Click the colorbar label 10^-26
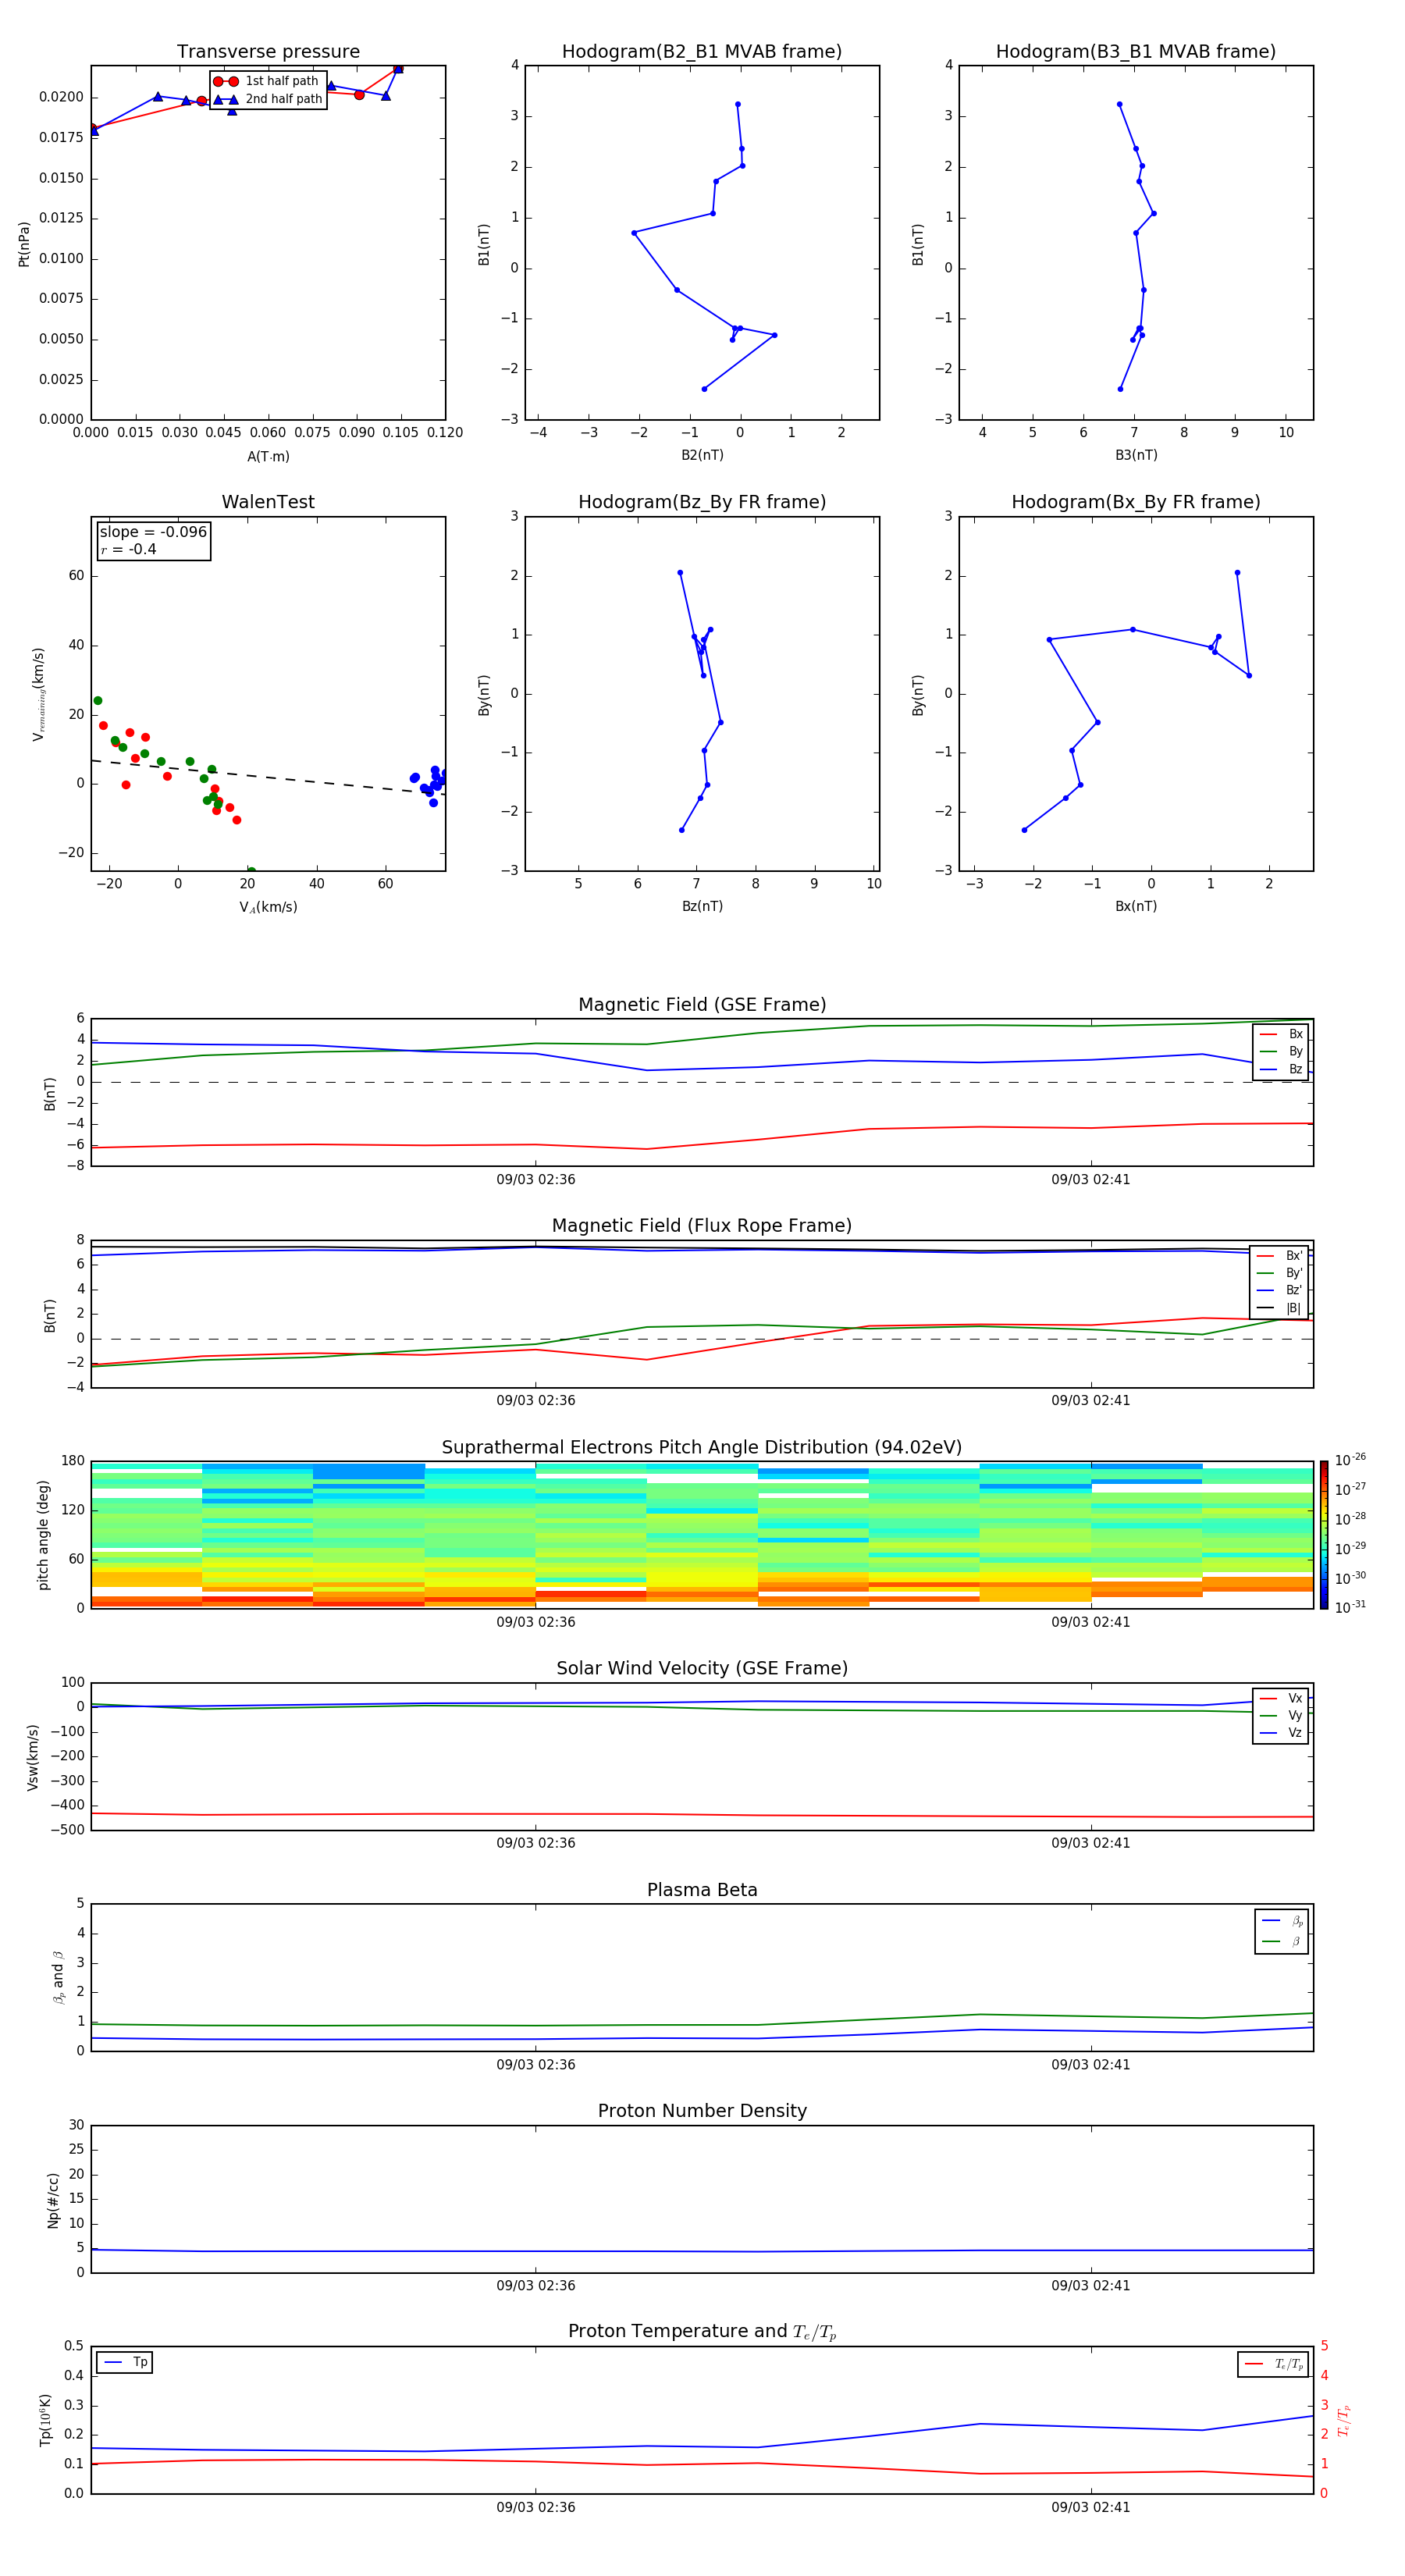This screenshot has height=2576, width=1405. click(1350, 1460)
